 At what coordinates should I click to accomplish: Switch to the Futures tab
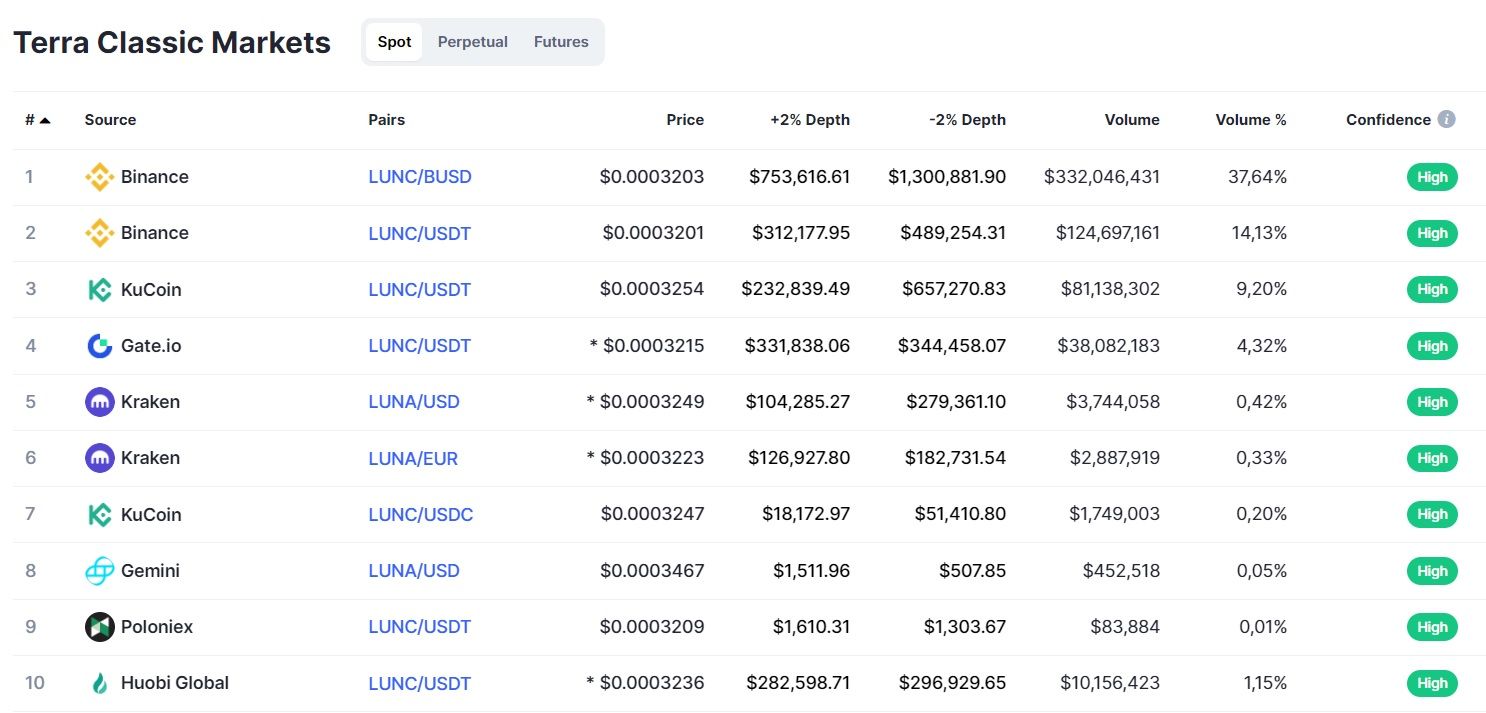(561, 42)
